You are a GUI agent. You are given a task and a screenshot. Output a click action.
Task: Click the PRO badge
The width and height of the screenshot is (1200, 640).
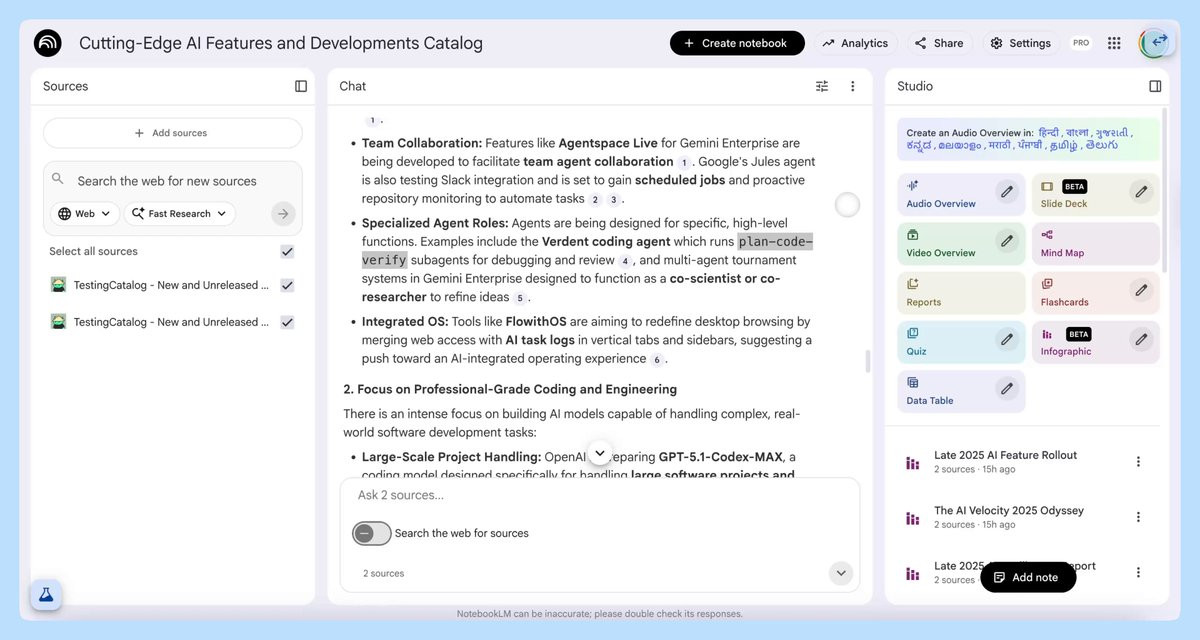(1081, 43)
